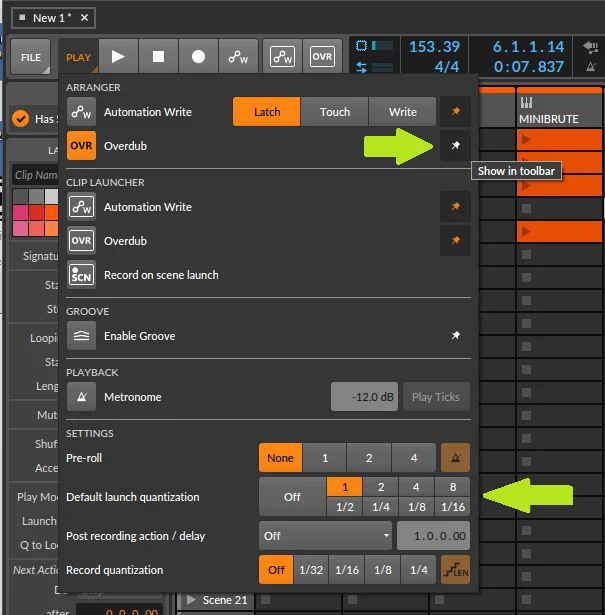Toggle Clip Launcher Overdub menu icon
605x615 pixels.
tap(81, 240)
